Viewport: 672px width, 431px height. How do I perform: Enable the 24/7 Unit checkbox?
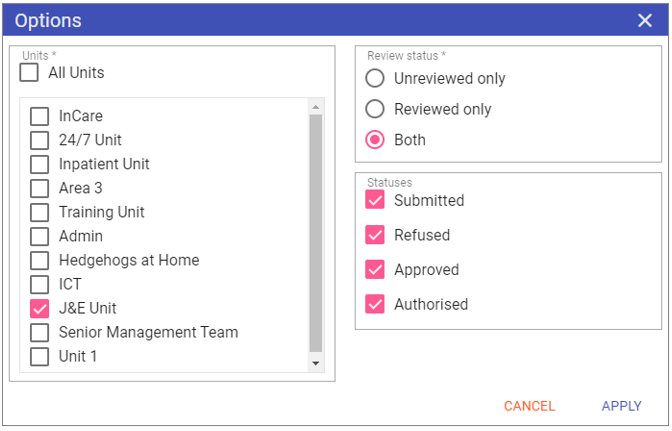pyautogui.click(x=39, y=140)
